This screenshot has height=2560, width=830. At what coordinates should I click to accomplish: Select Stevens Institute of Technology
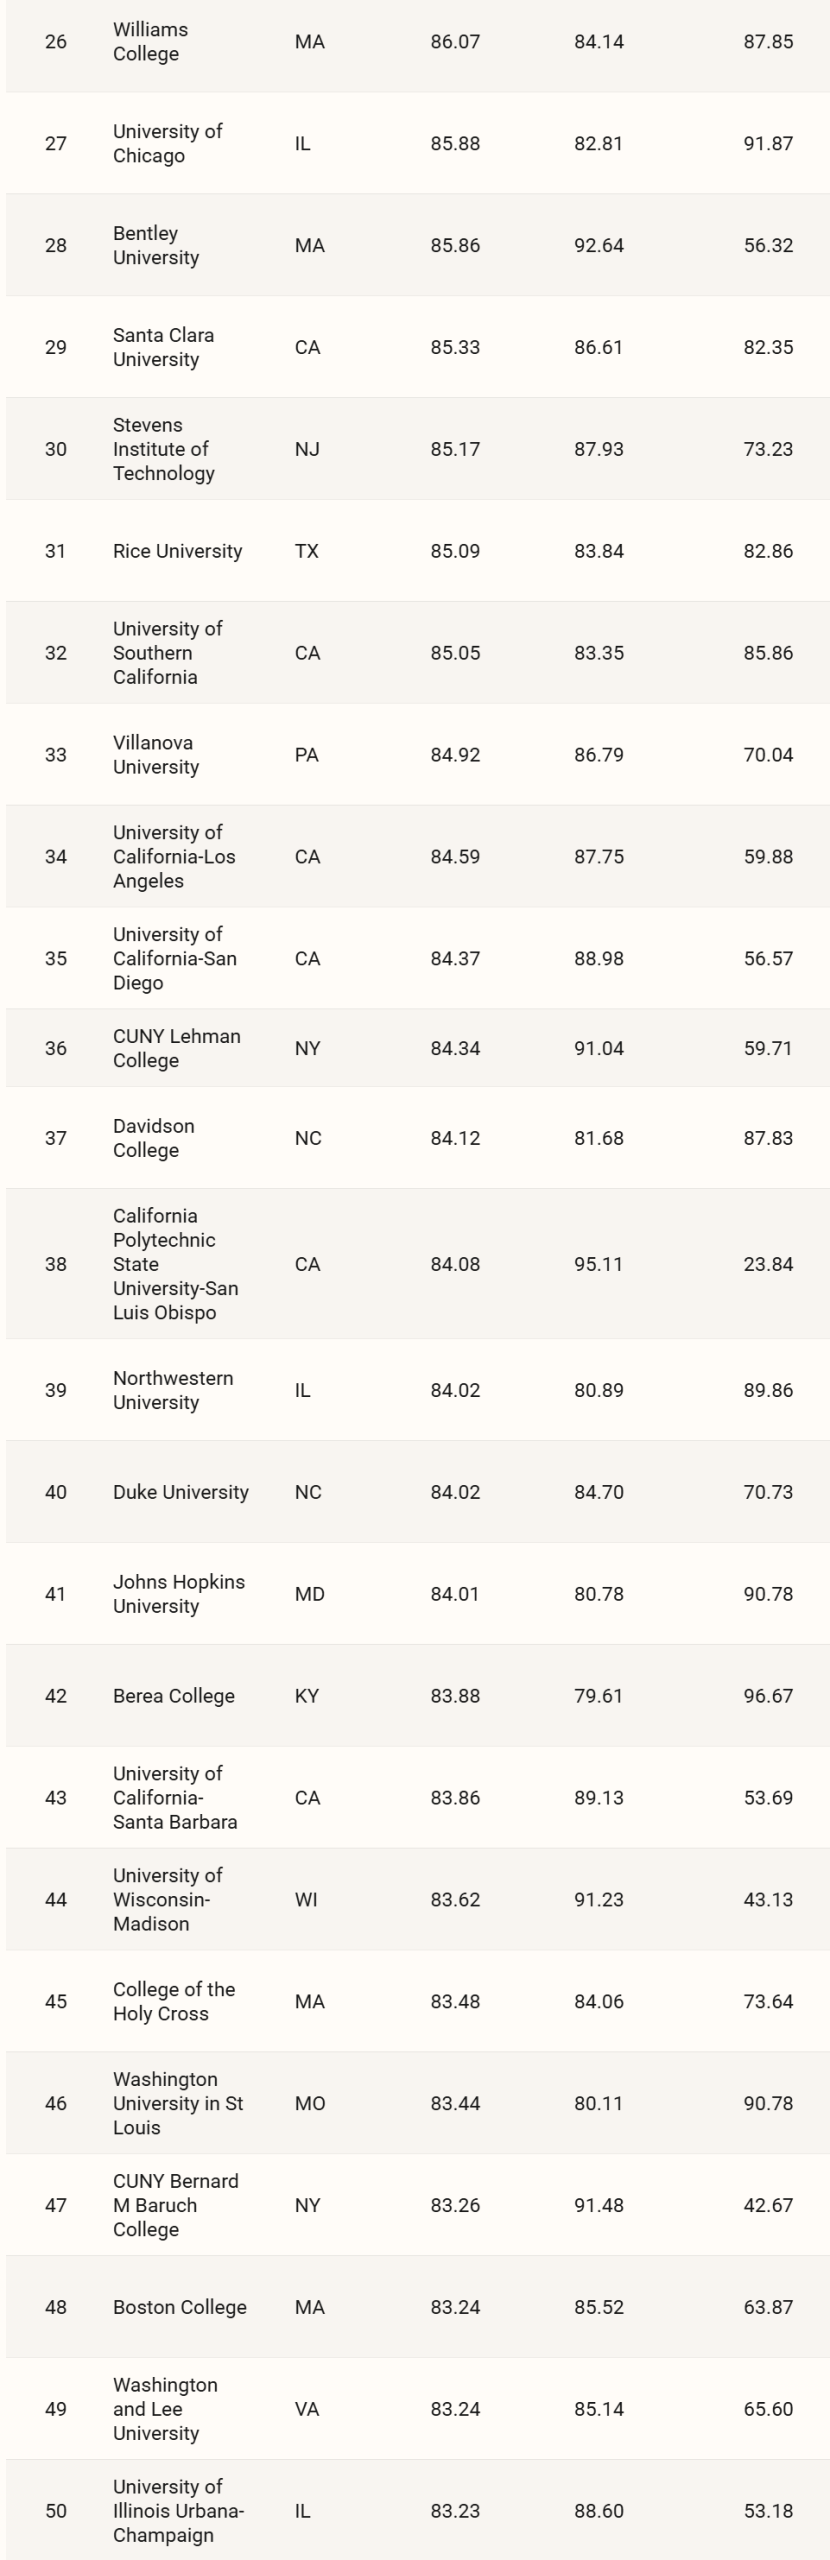[x=163, y=449]
